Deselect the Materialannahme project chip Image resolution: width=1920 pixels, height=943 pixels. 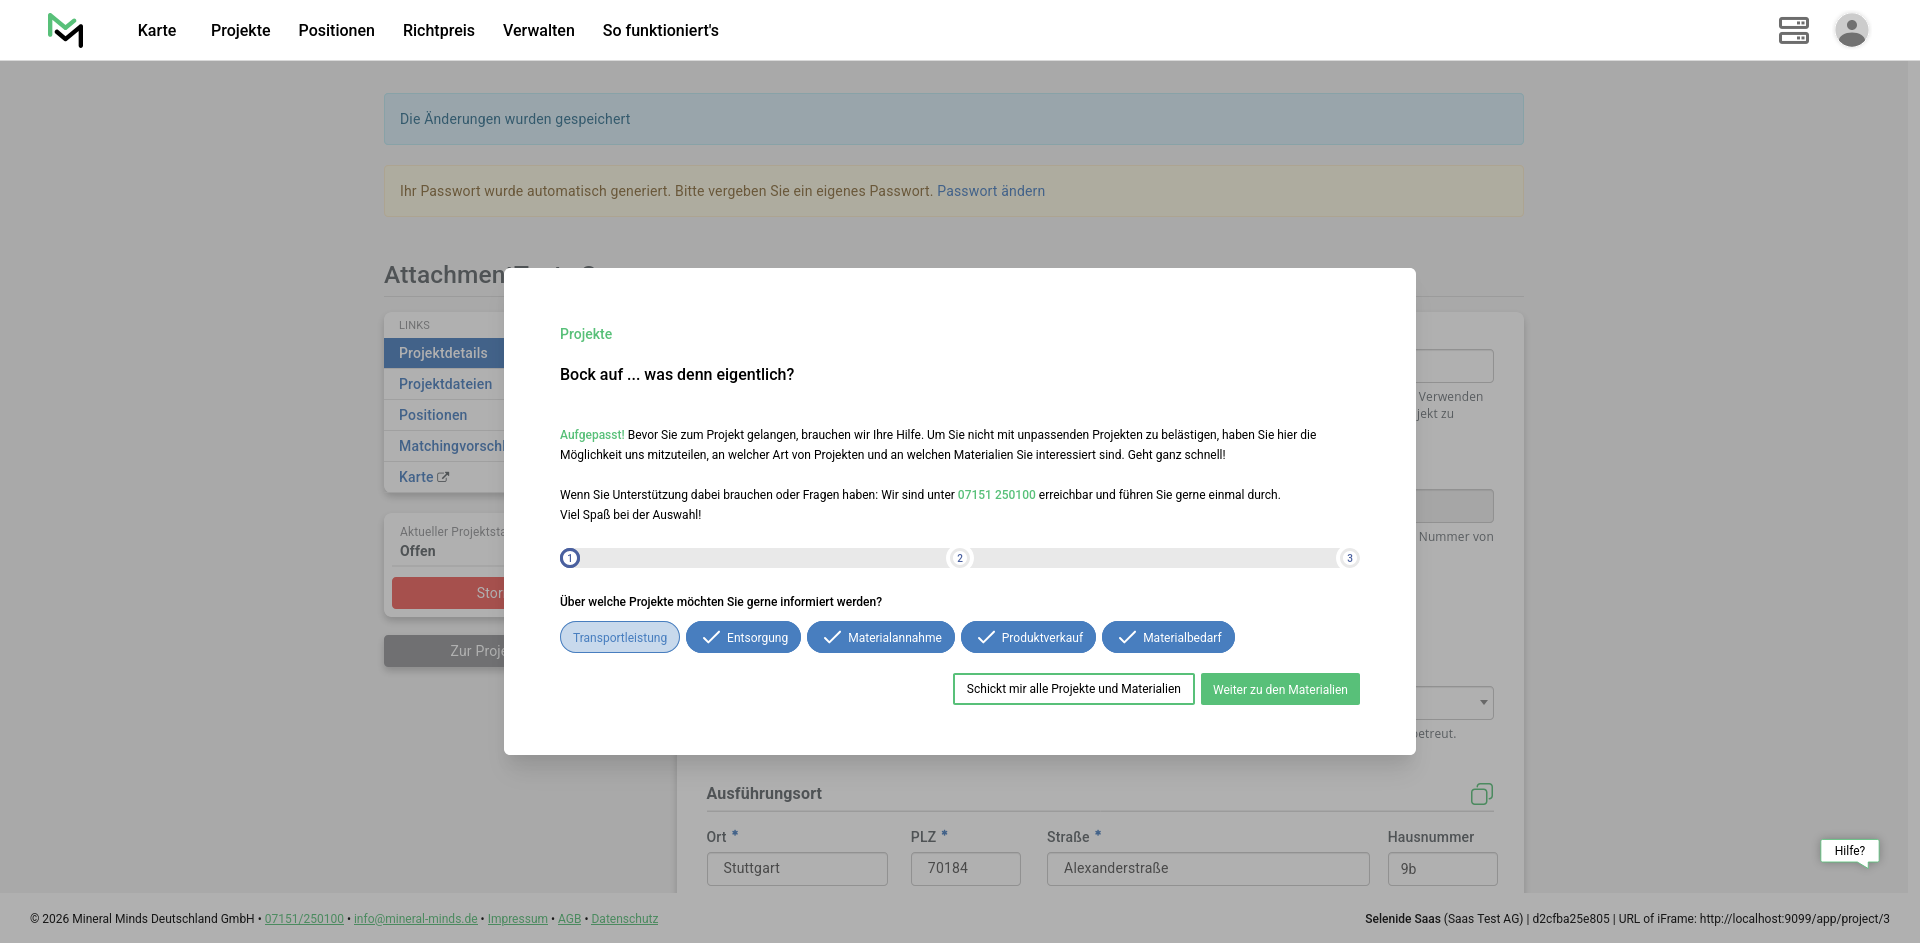[880, 638]
